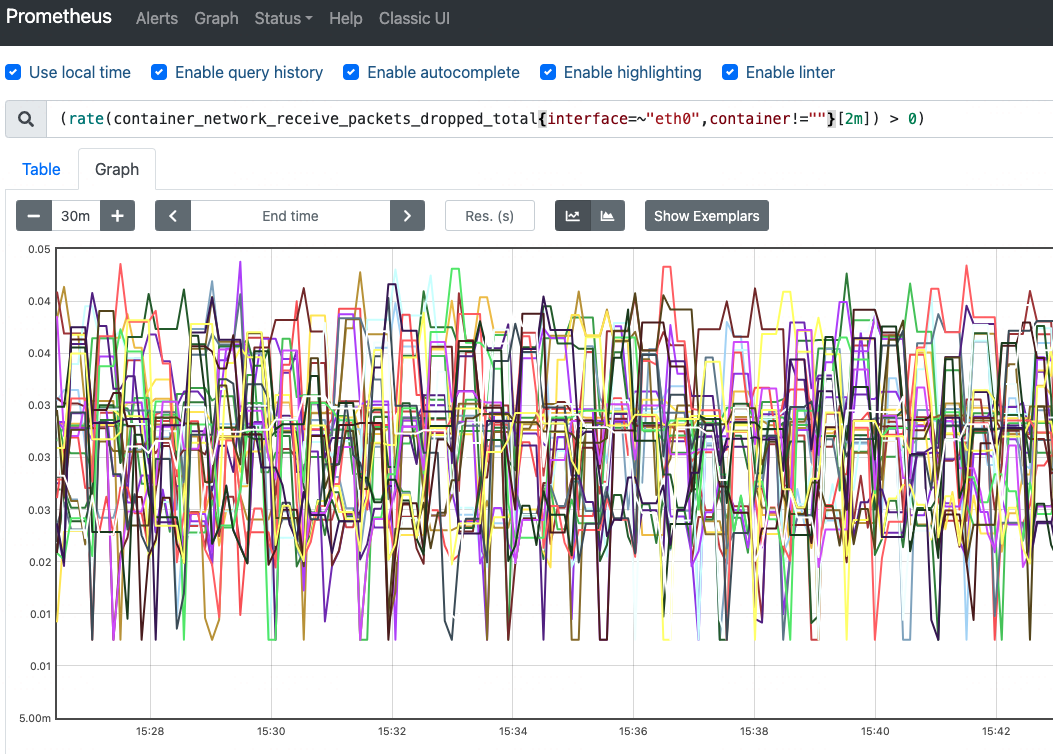
Task: Select the Graph tab
Action: (117, 169)
